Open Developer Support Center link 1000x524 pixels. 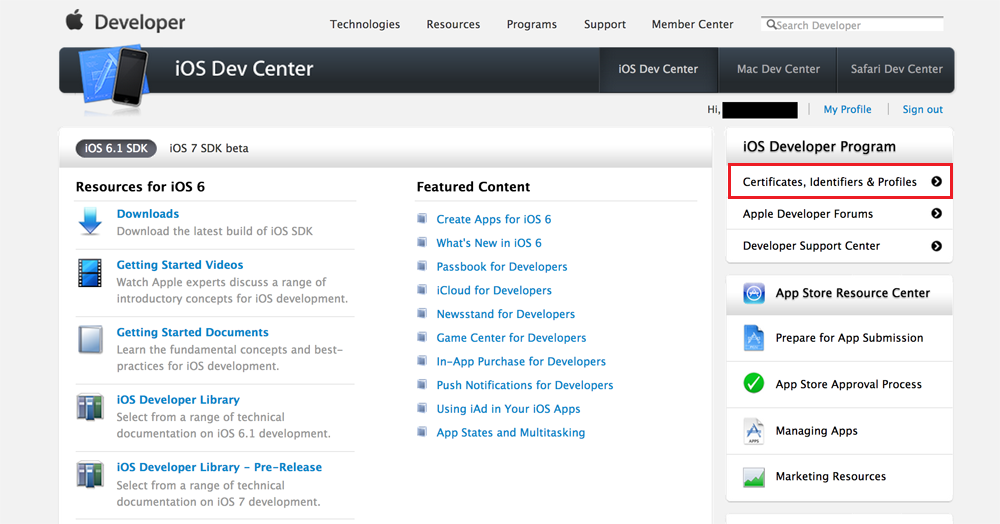tap(811, 246)
